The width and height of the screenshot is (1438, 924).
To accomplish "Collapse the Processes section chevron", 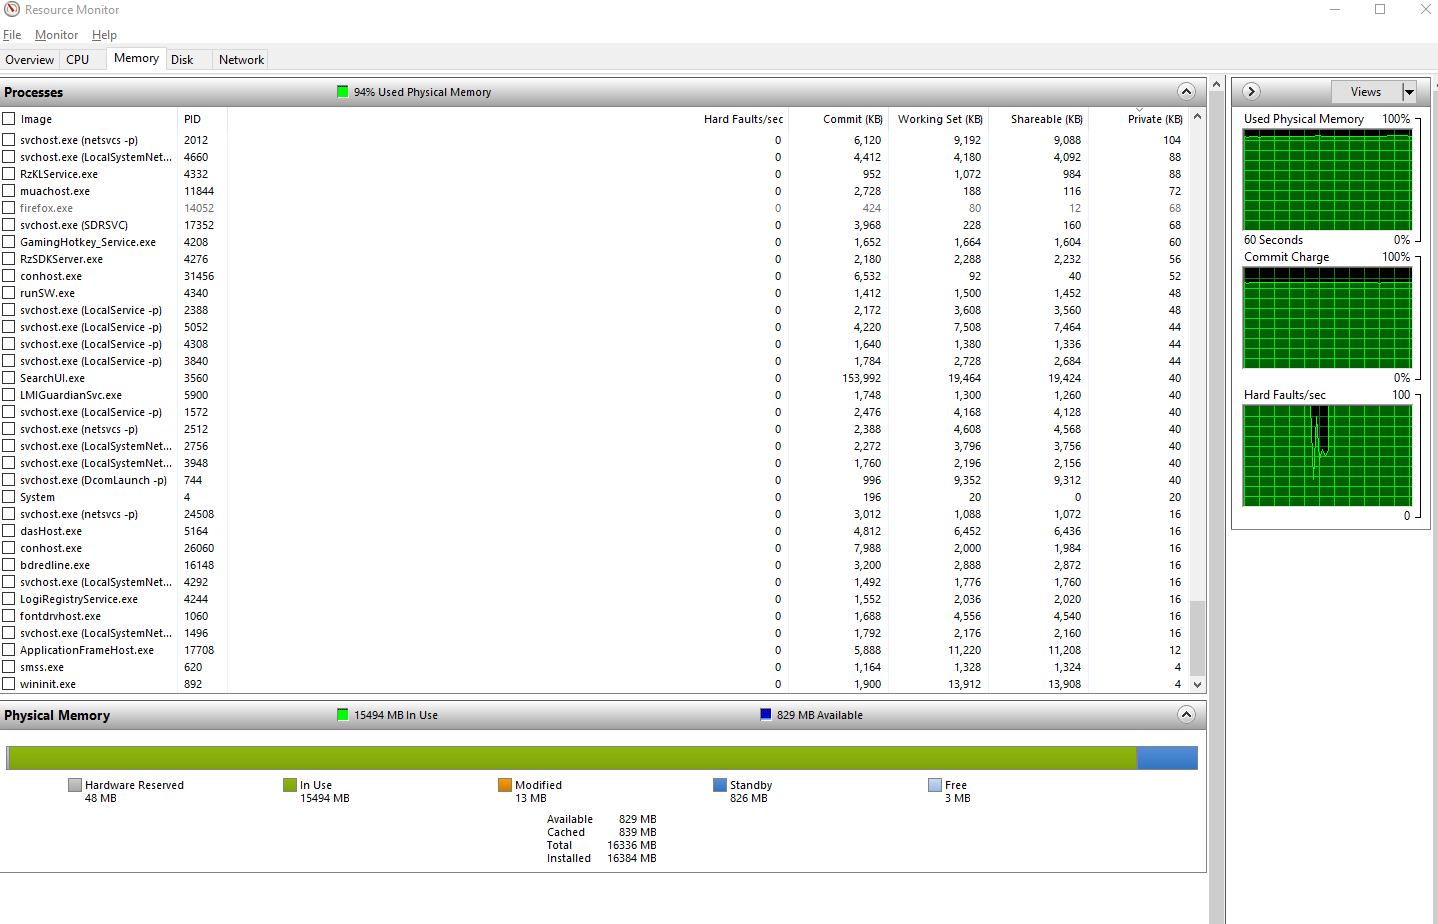I will coord(1186,92).
